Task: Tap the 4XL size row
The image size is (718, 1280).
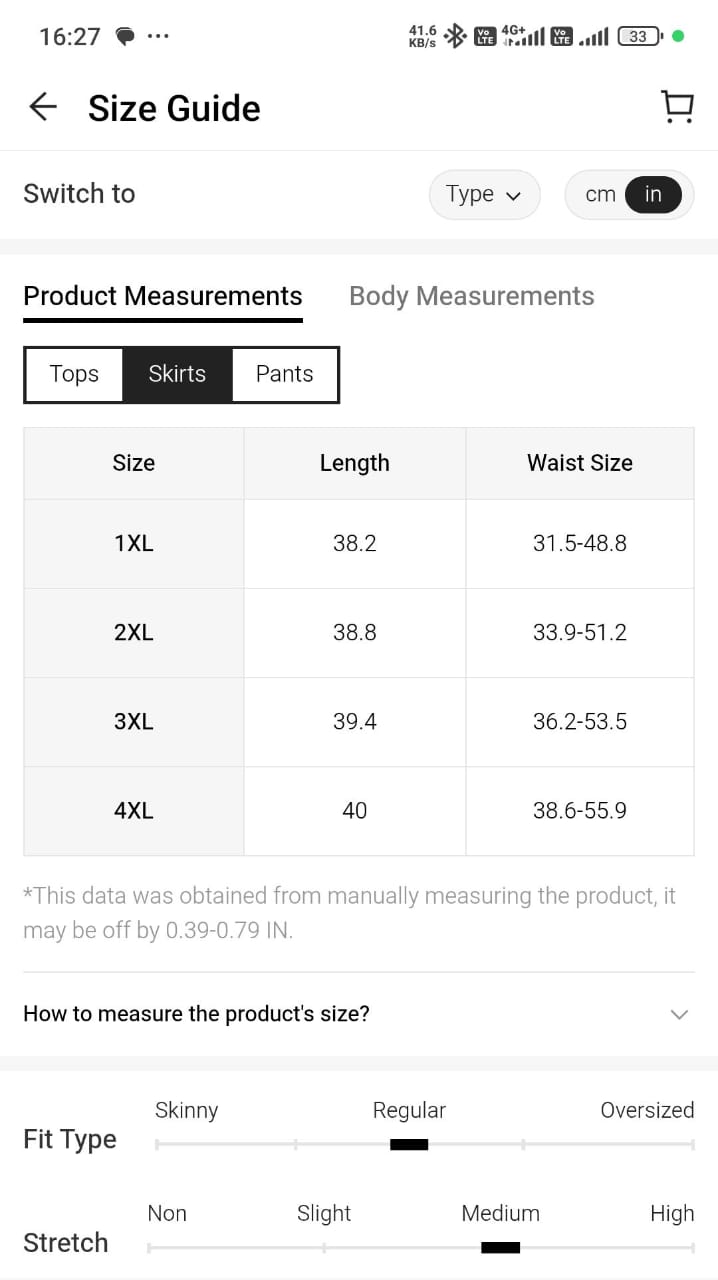Action: click(133, 811)
